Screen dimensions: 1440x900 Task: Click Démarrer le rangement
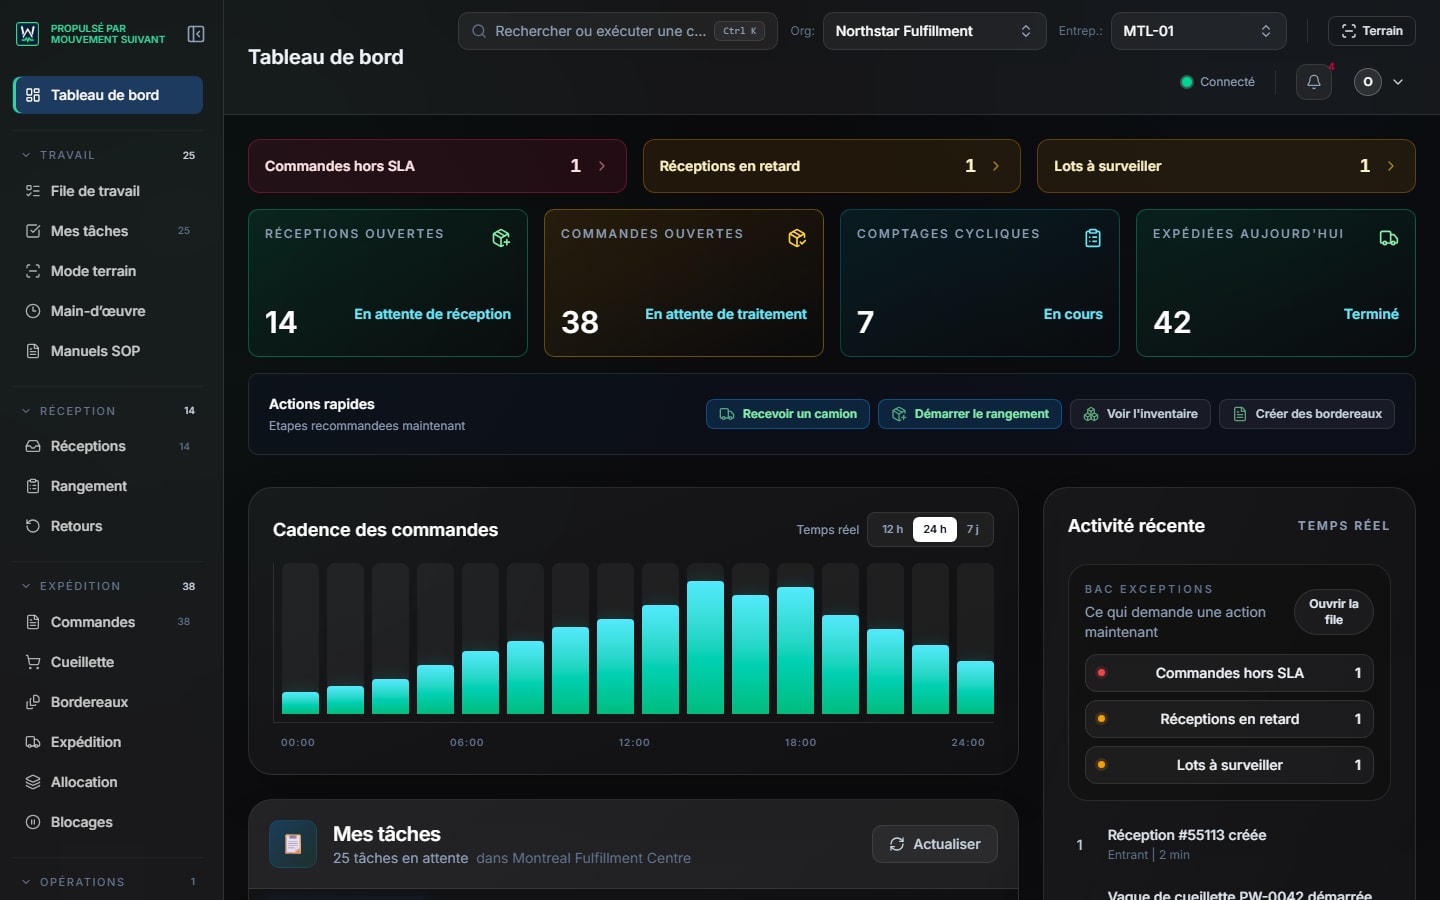pos(970,414)
